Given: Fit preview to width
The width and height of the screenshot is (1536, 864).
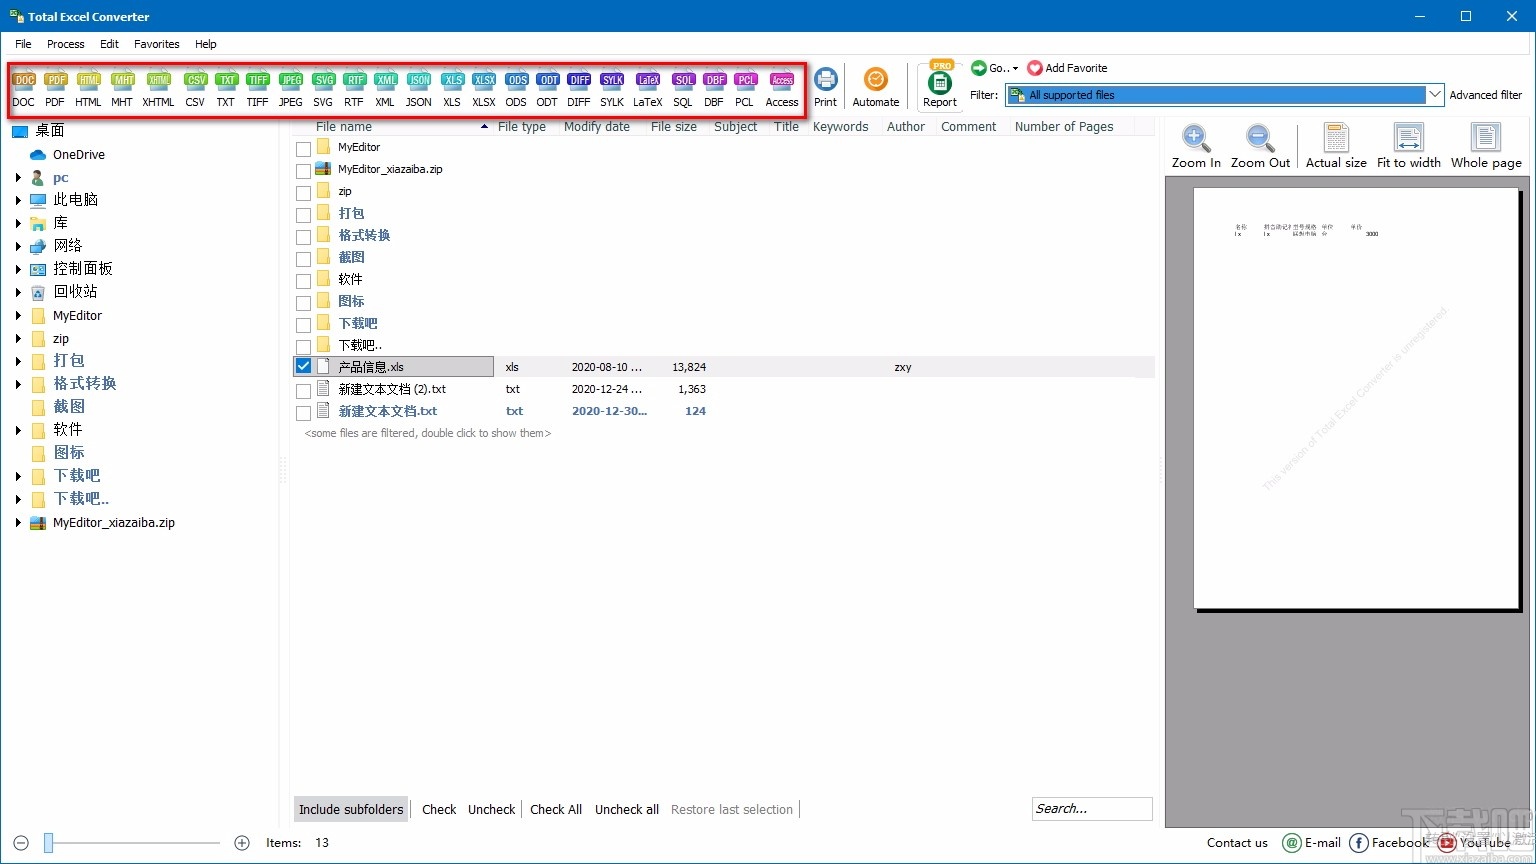Looking at the screenshot, I should tap(1409, 147).
